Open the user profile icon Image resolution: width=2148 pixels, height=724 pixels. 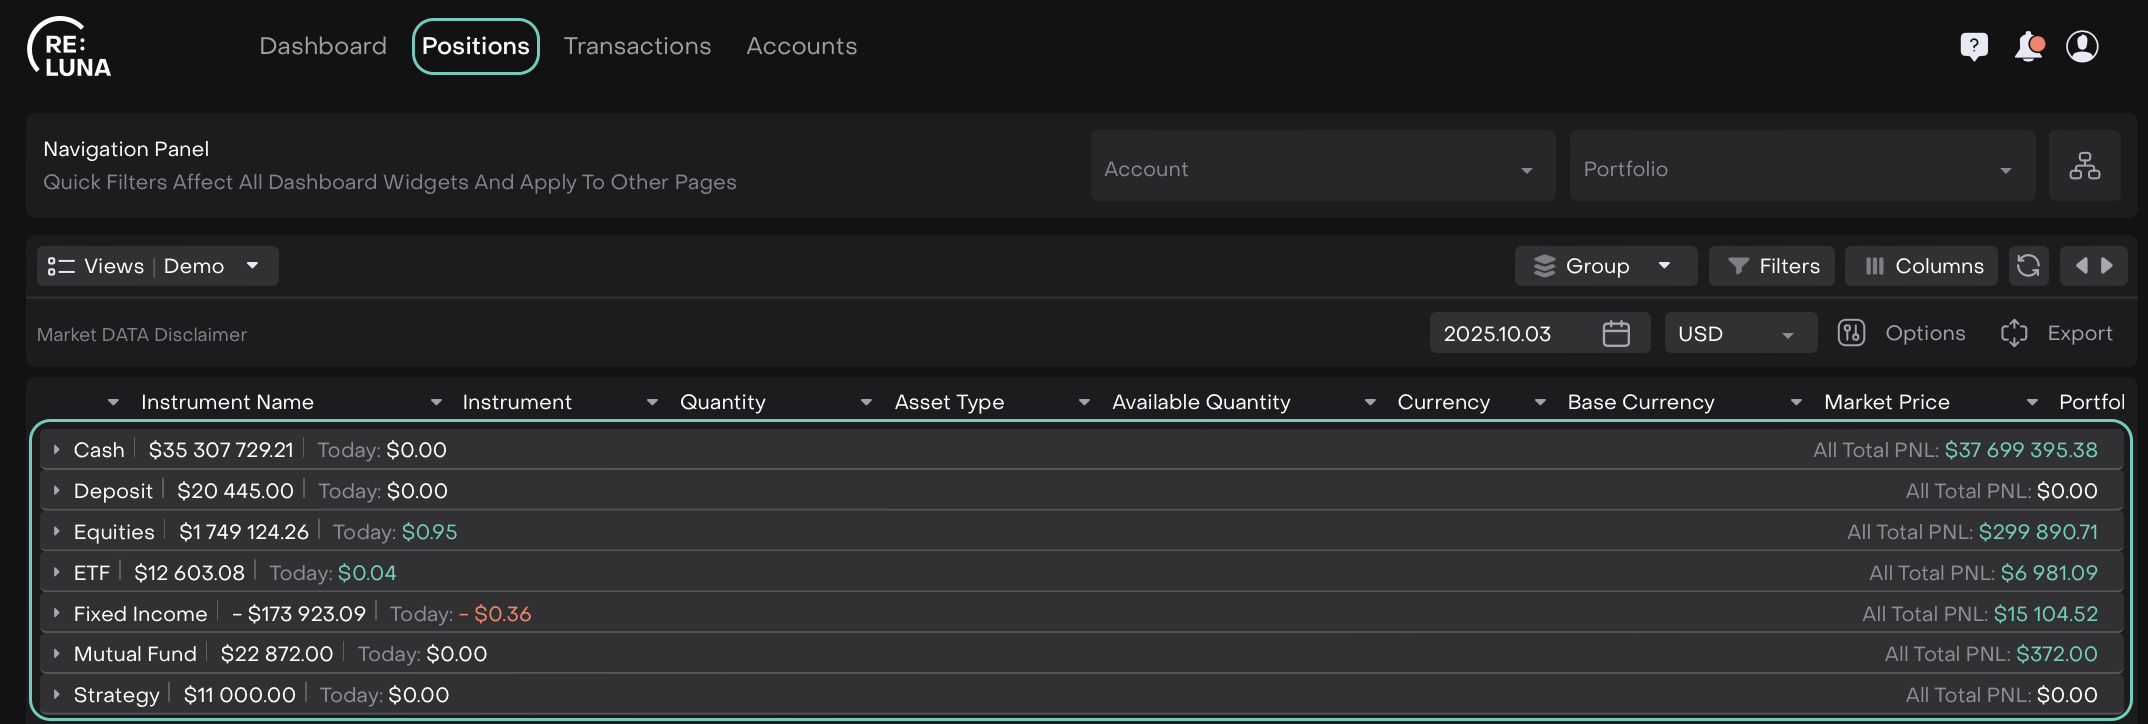click(x=2082, y=46)
